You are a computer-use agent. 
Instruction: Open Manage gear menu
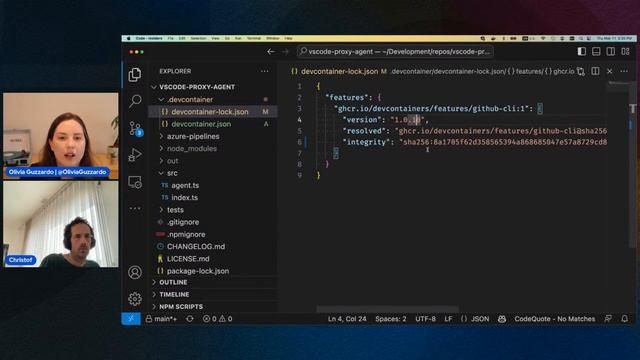135,299
